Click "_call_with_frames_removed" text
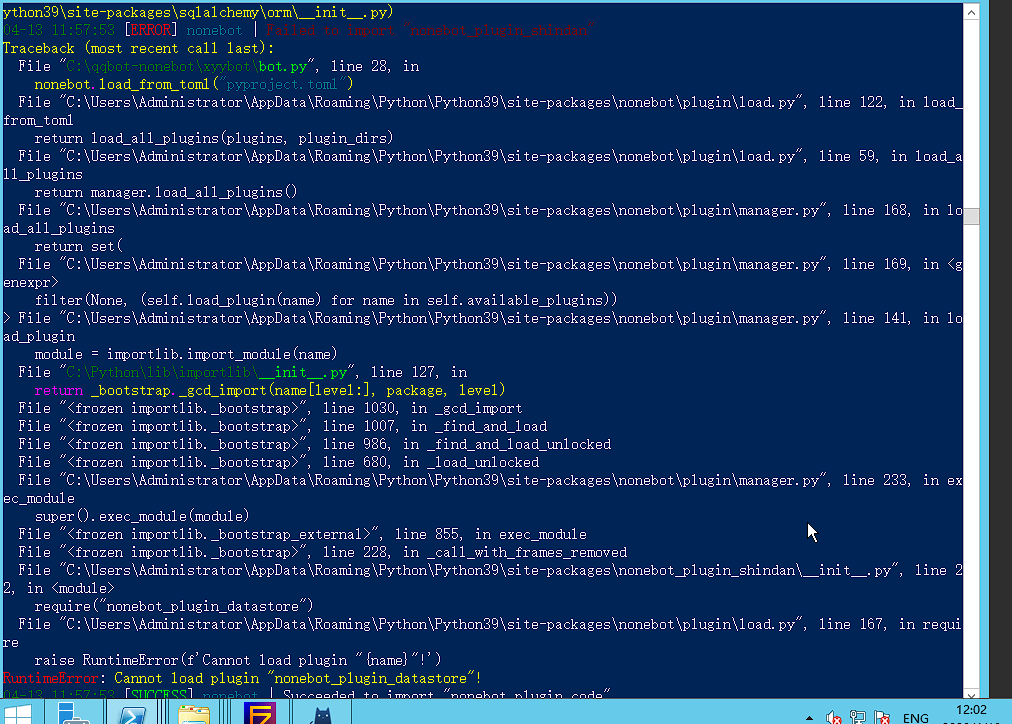This screenshot has width=1012, height=724. tap(527, 552)
